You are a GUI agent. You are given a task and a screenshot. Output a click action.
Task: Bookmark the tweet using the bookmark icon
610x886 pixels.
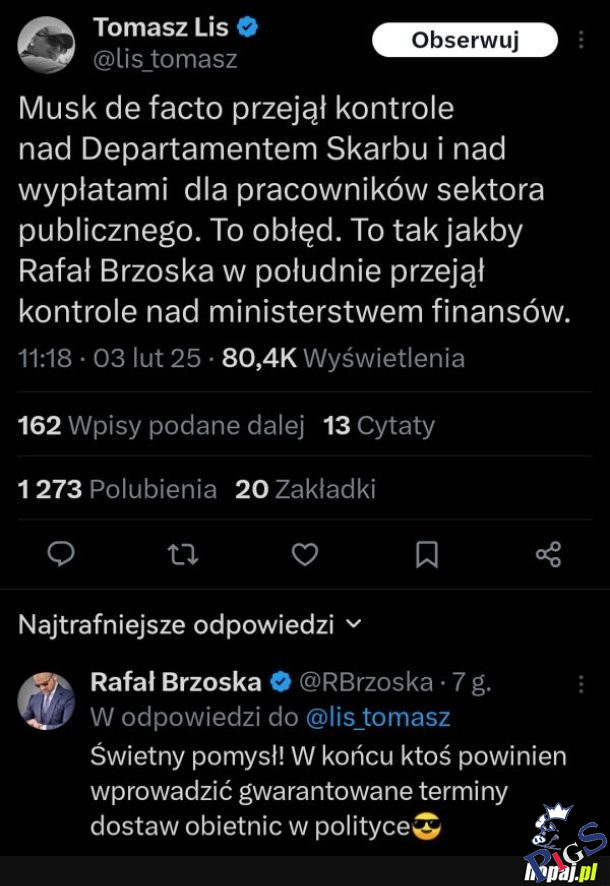pyautogui.click(x=427, y=554)
